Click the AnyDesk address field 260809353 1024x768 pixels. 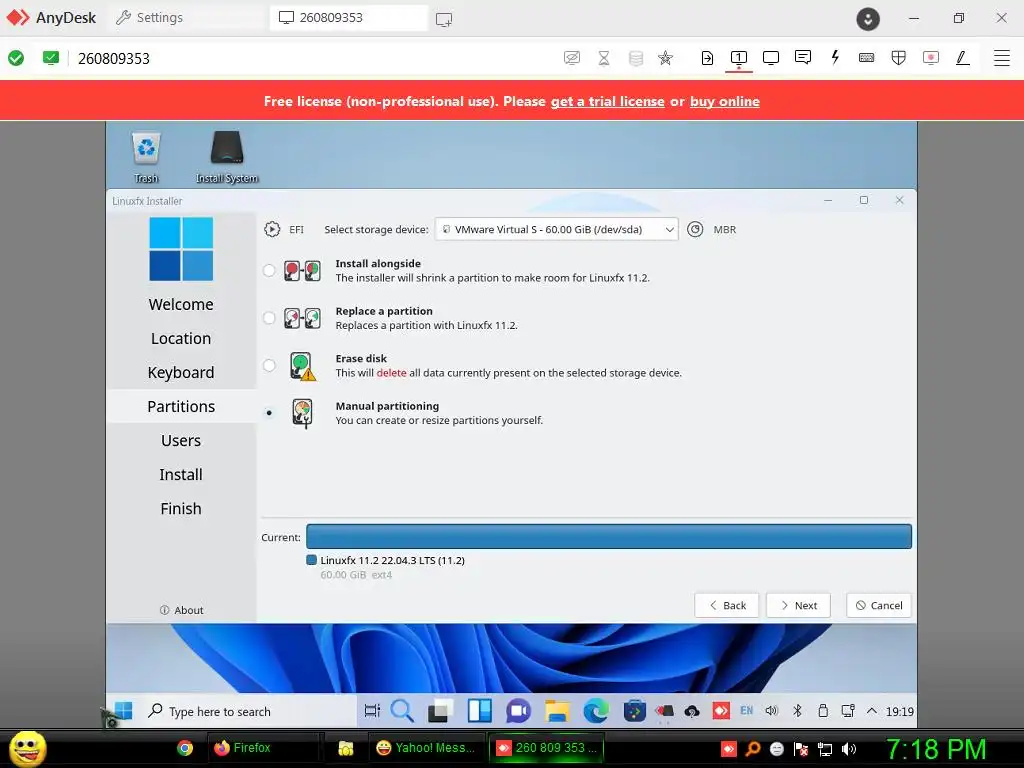tap(114, 59)
